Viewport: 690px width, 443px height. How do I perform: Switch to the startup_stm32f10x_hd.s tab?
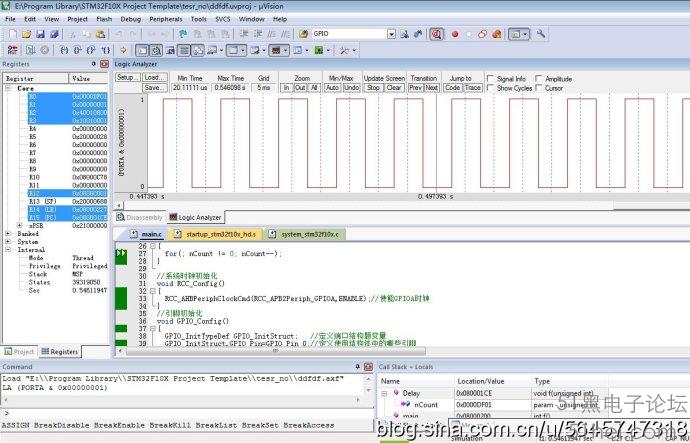coord(215,234)
